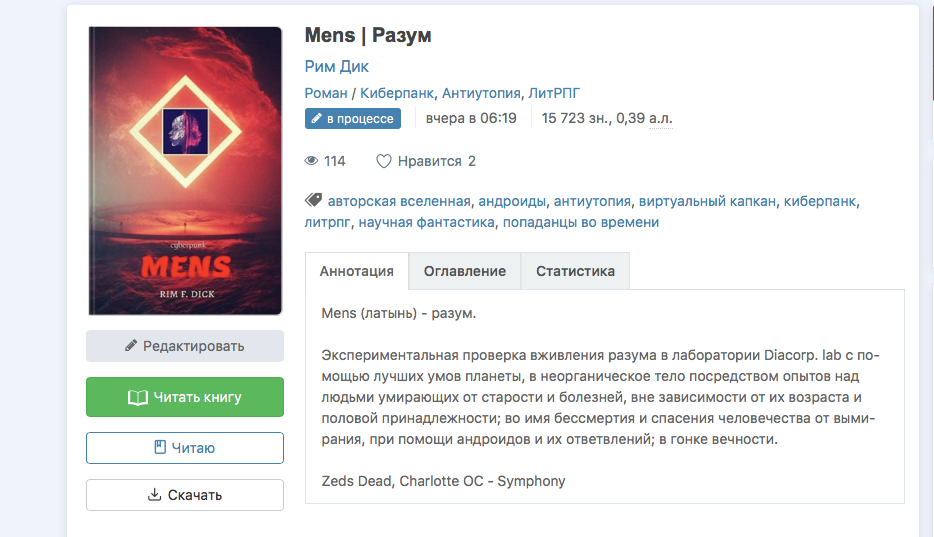934x537 pixels.
Task: Open the Киберпанк genre link
Action: (x=397, y=93)
